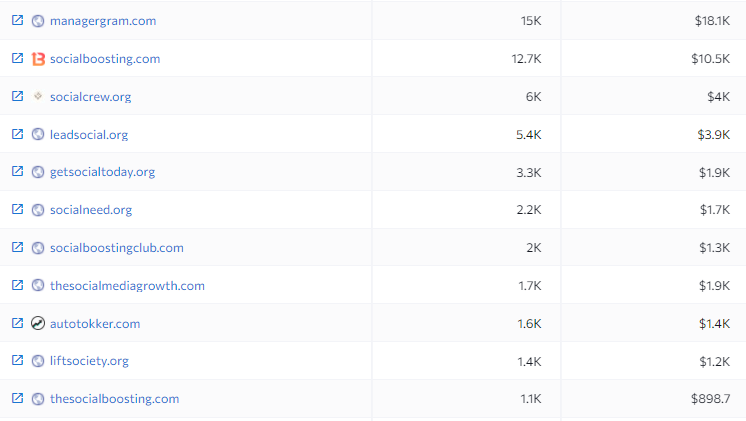Open the socialboostingclub.com link
The height and width of the screenshot is (421, 746).
[117, 248]
